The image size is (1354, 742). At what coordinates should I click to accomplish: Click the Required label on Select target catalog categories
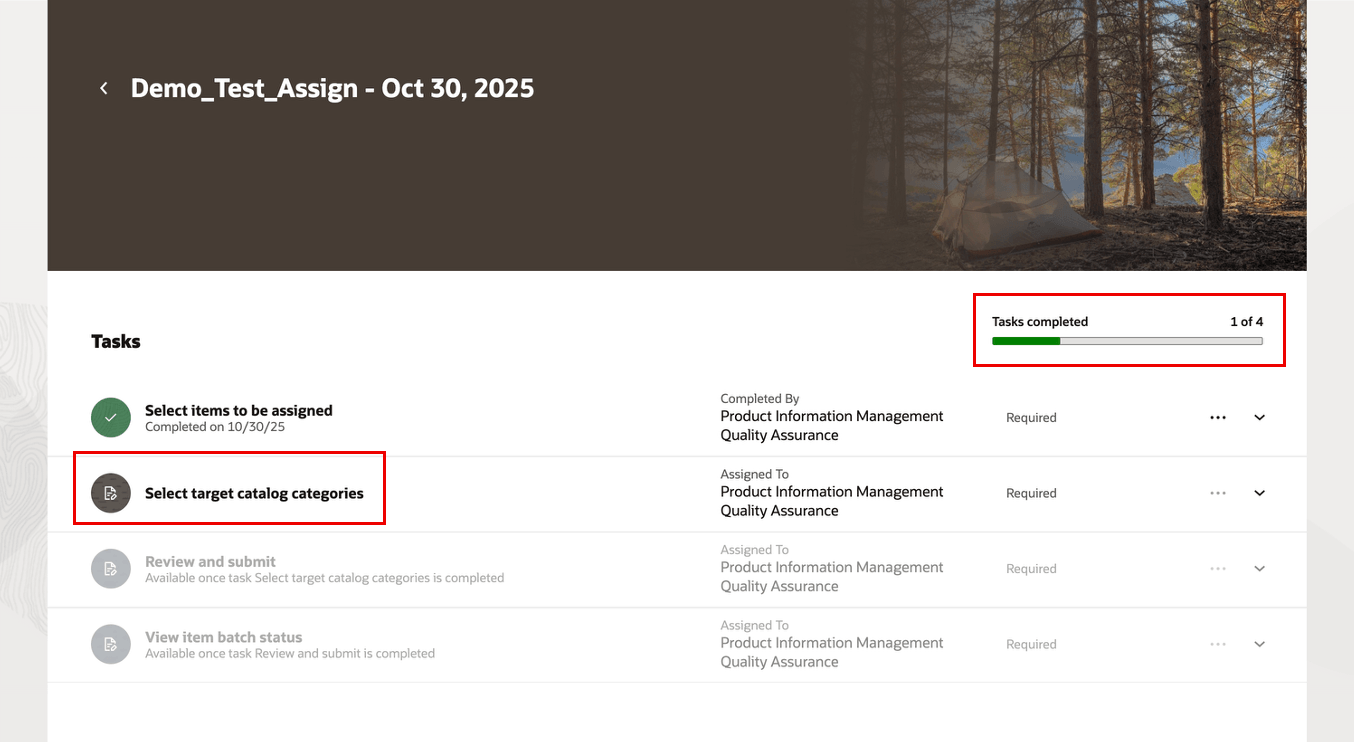1031,493
